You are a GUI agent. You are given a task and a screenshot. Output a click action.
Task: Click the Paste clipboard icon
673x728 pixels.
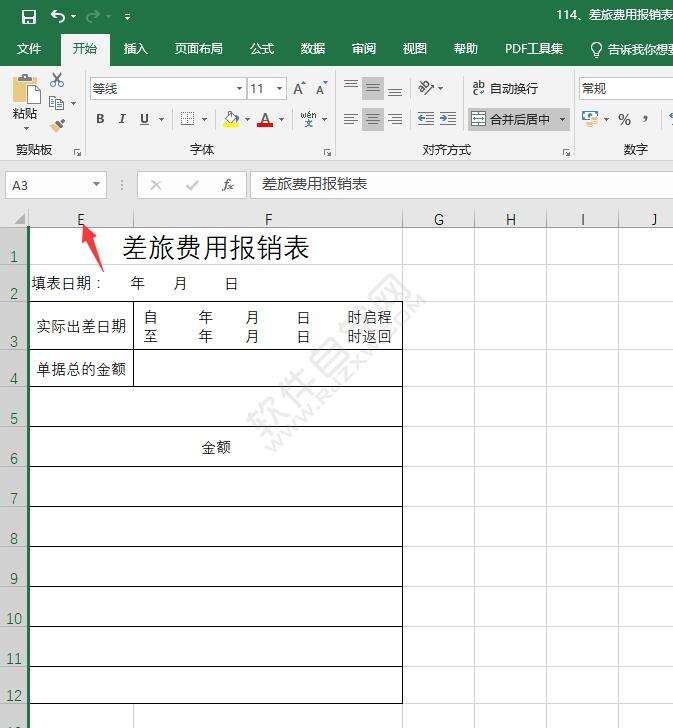point(26,89)
